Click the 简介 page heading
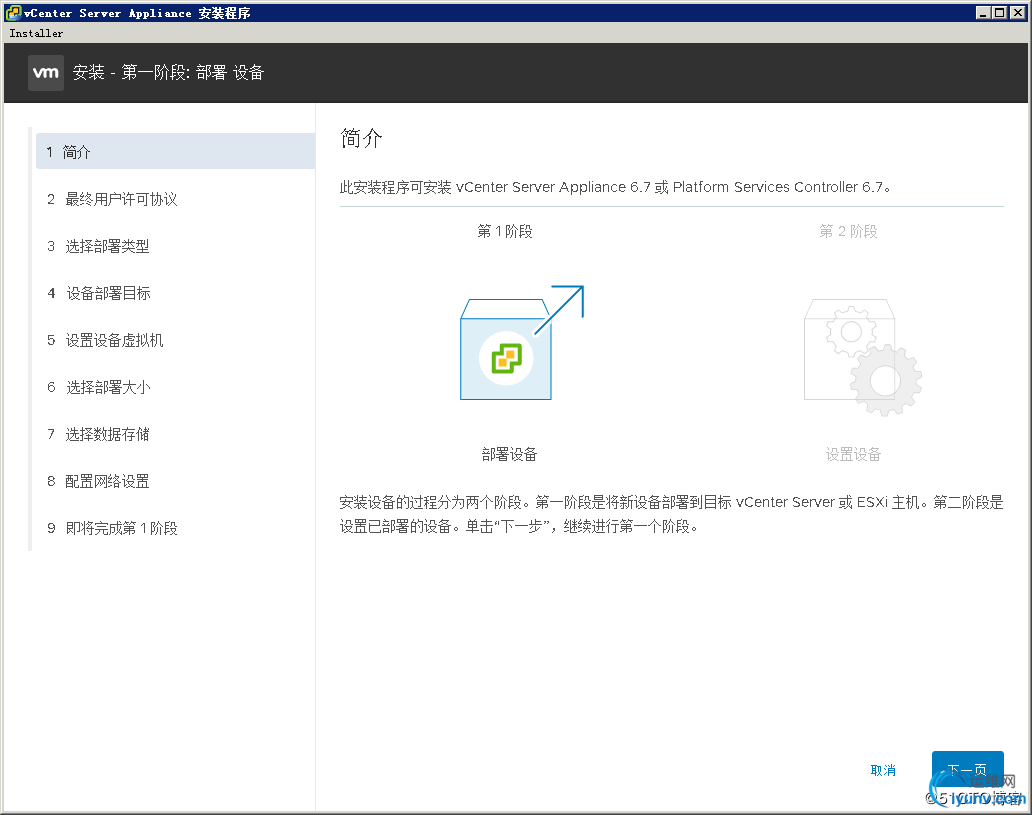Image resolution: width=1032 pixels, height=815 pixels. (361, 138)
